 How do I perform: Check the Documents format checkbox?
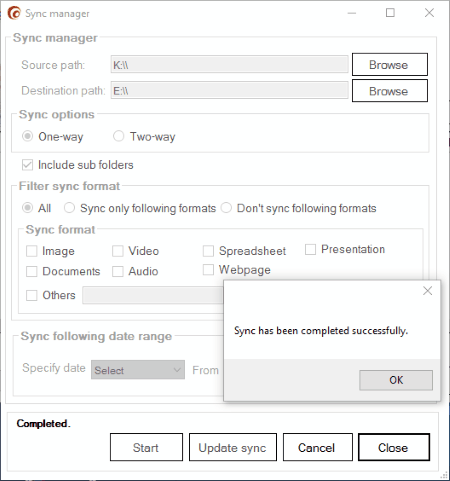32,271
